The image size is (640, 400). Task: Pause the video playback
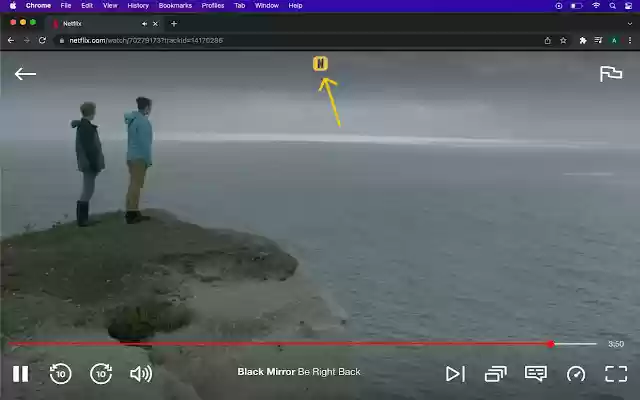tap(20, 373)
